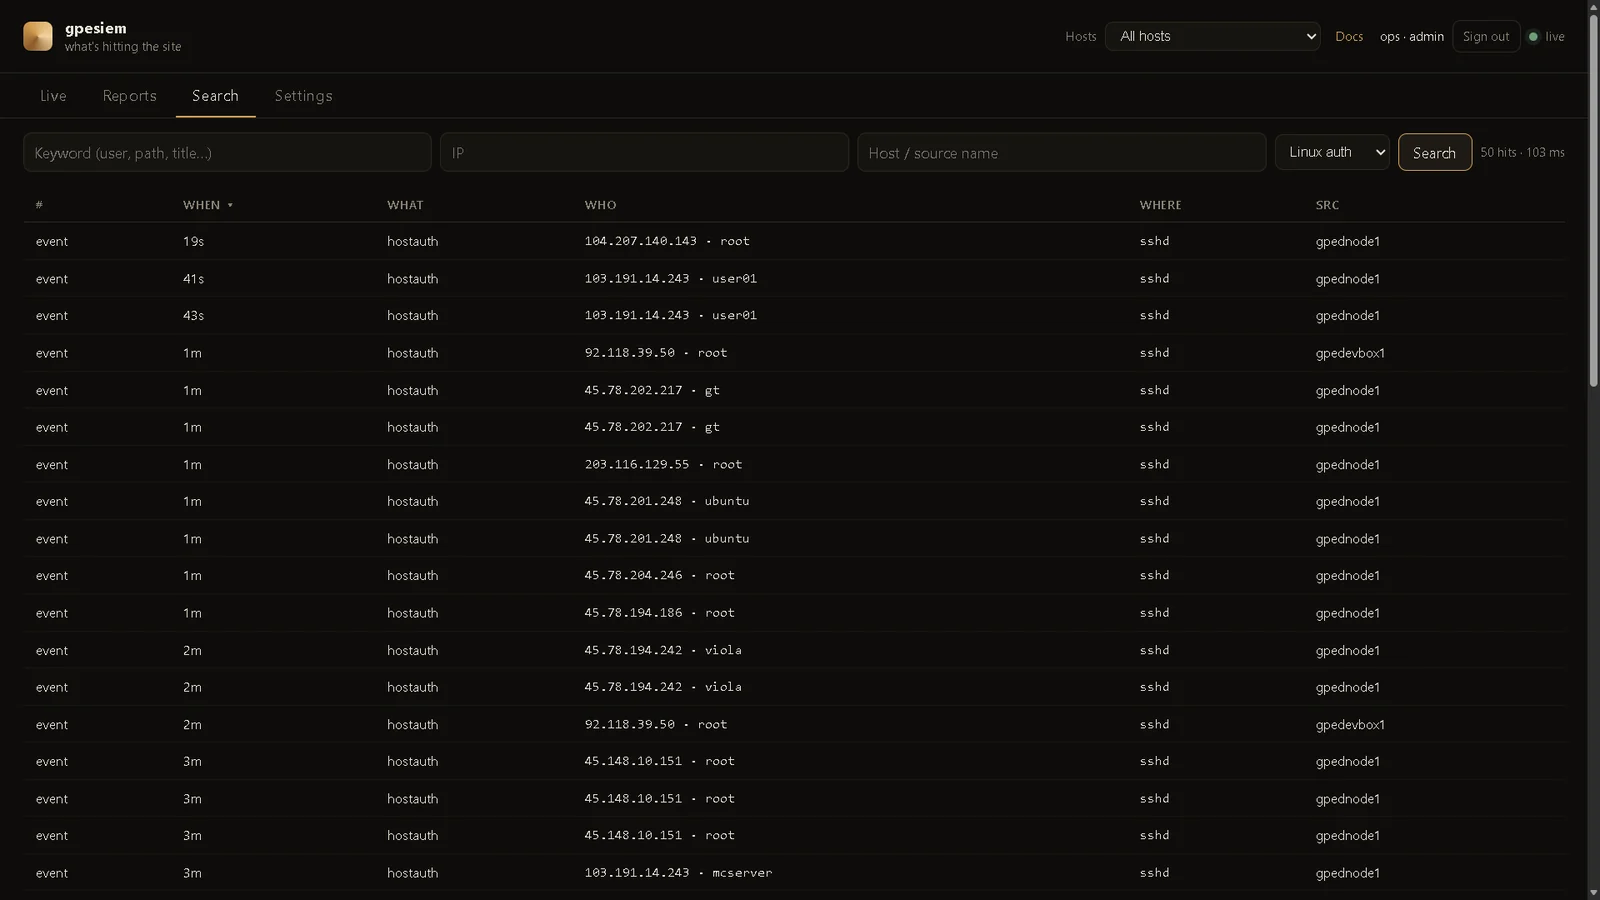The width and height of the screenshot is (1600, 900).
Task: Click the 45.78.194.186 · root entry
Action: click(x=659, y=612)
